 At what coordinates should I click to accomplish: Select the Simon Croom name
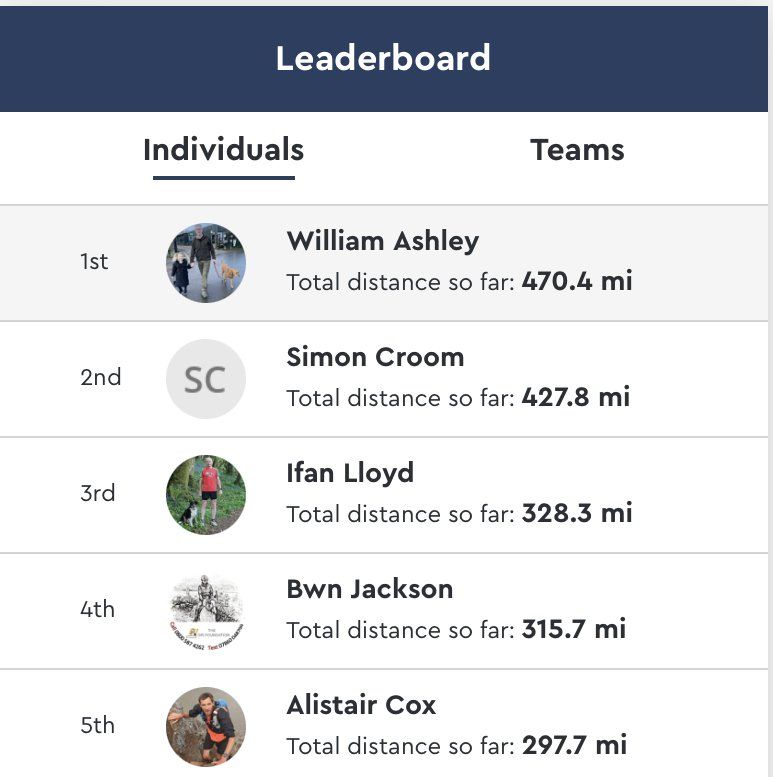click(x=375, y=357)
